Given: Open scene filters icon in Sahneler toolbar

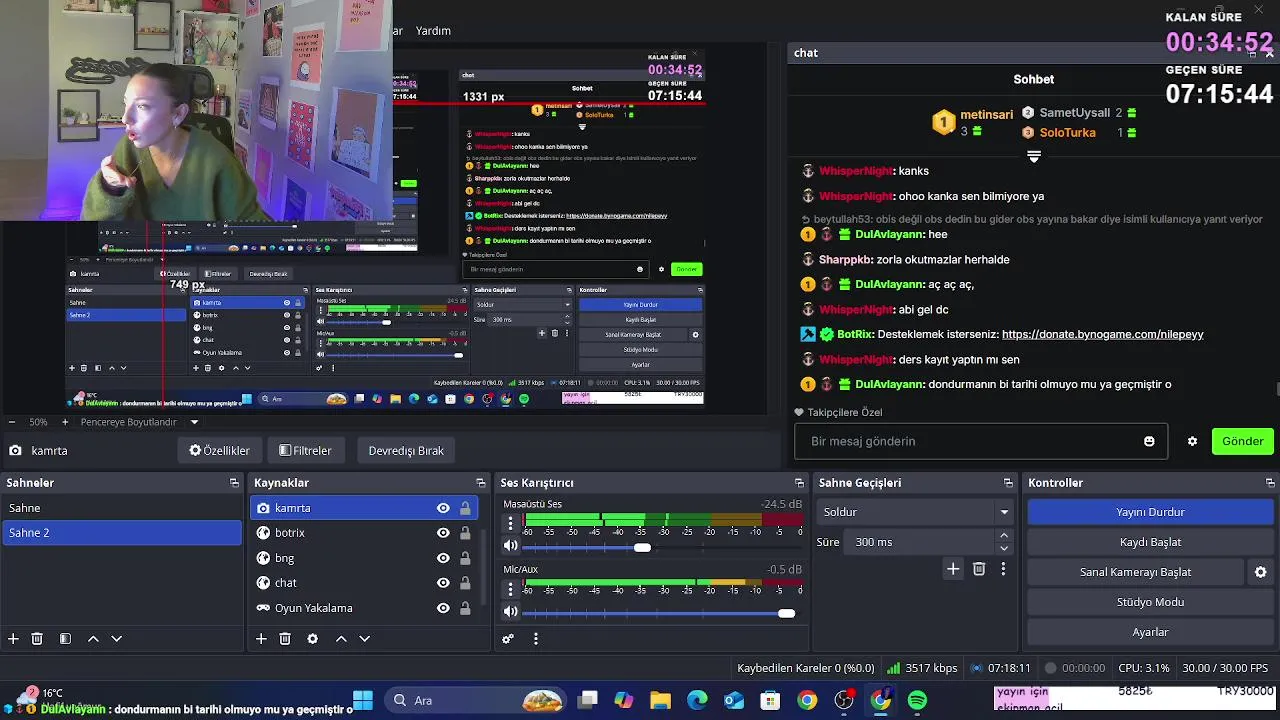Looking at the screenshot, I should point(65,639).
